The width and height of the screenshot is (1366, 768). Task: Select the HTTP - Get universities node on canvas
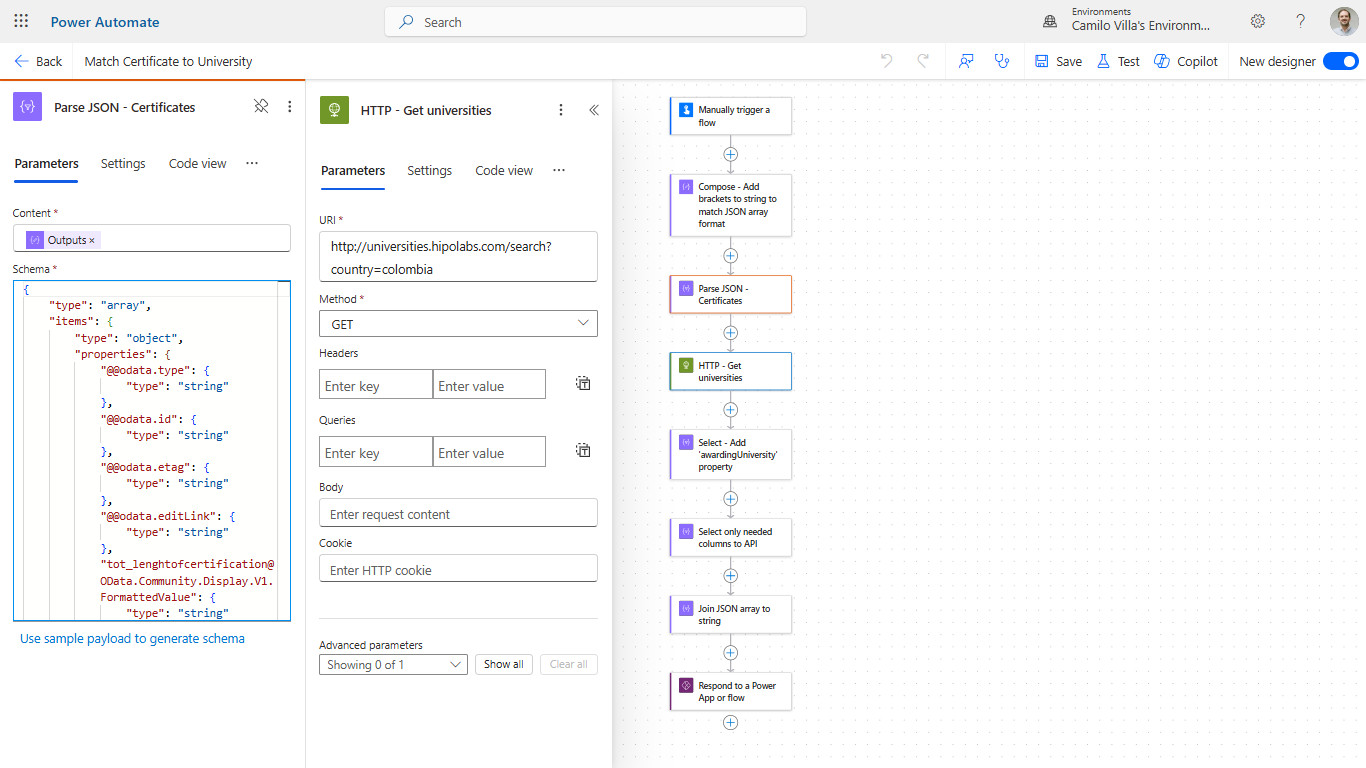point(730,371)
